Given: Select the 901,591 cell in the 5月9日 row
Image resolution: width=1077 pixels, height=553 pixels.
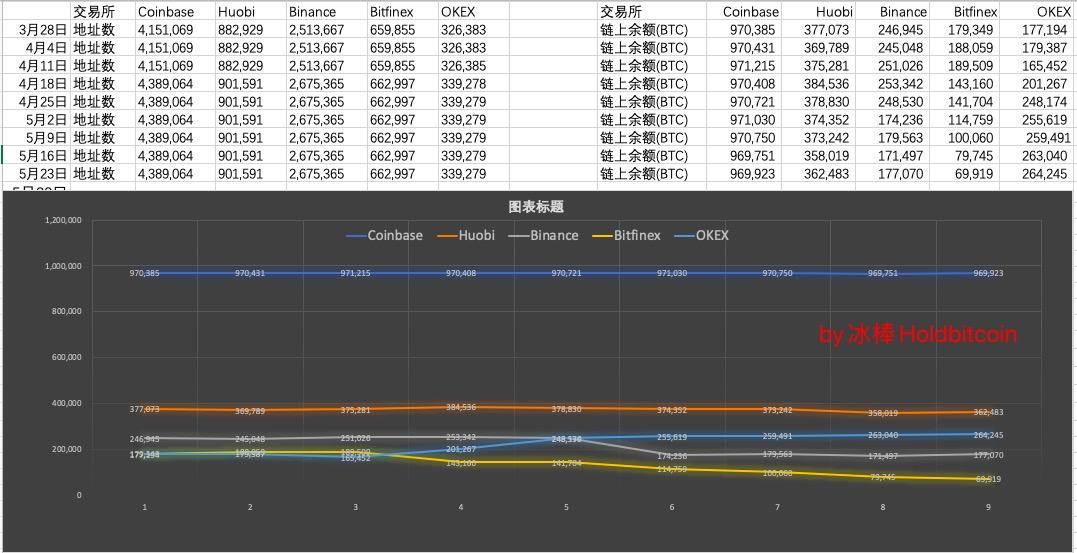Looking at the screenshot, I should (251, 137).
